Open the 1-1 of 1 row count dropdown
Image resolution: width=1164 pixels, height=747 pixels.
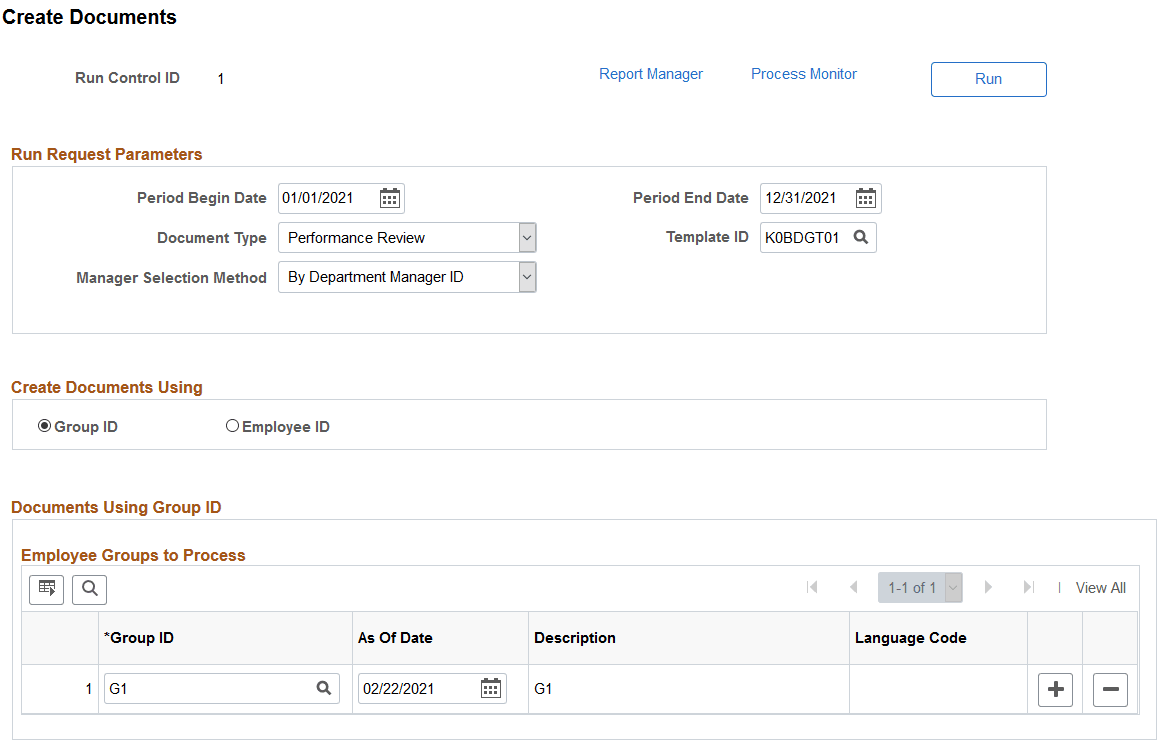(952, 587)
